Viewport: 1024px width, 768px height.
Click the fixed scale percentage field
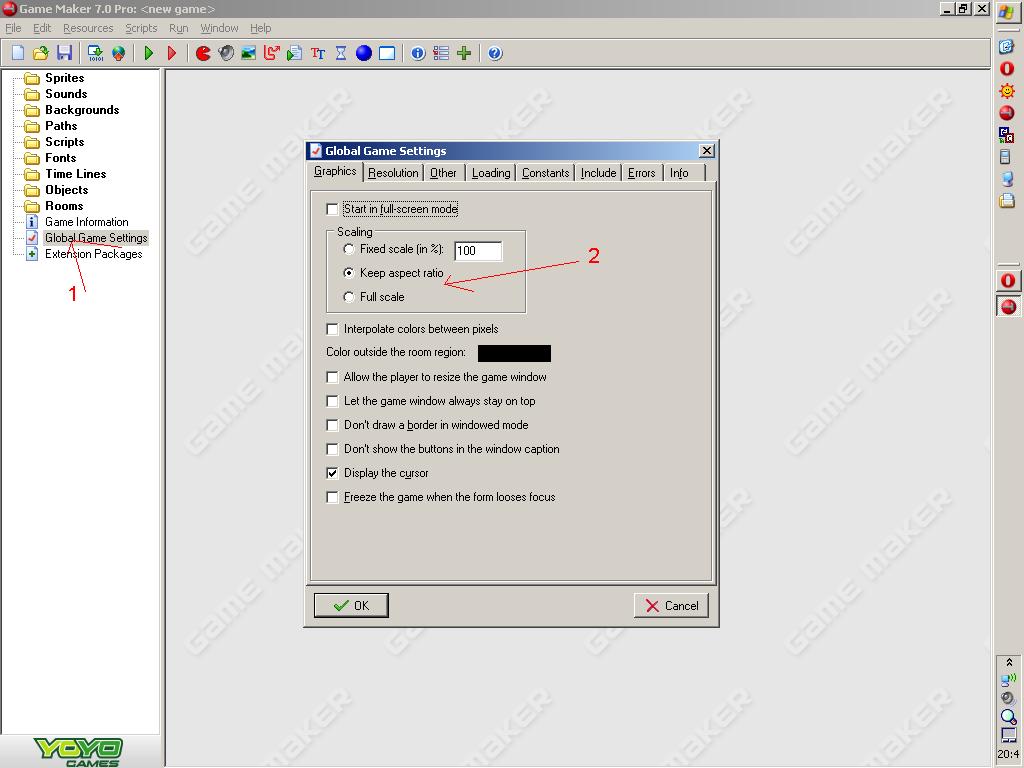(x=477, y=250)
